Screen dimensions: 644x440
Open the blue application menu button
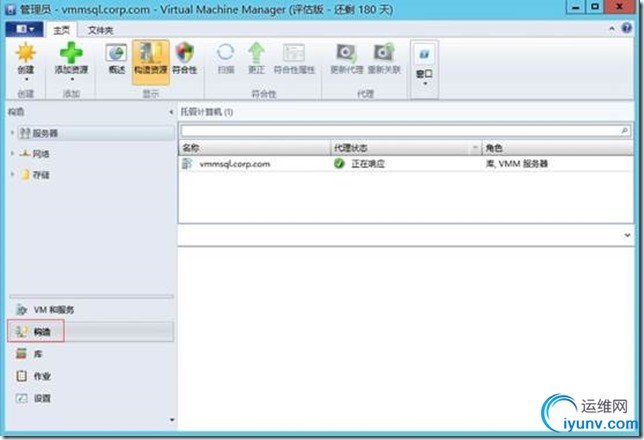(x=25, y=29)
